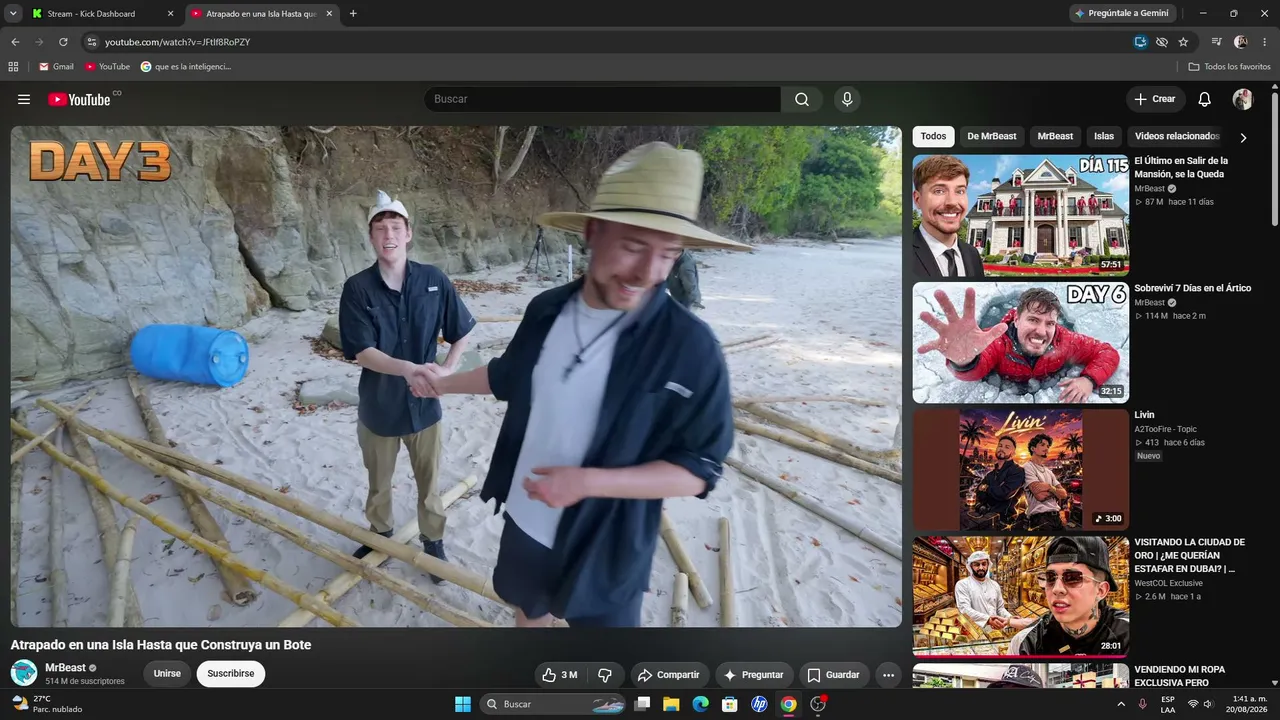Open the WestCOL Exclusive channel link
Screen dimensions: 1280x720
point(1168,583)
